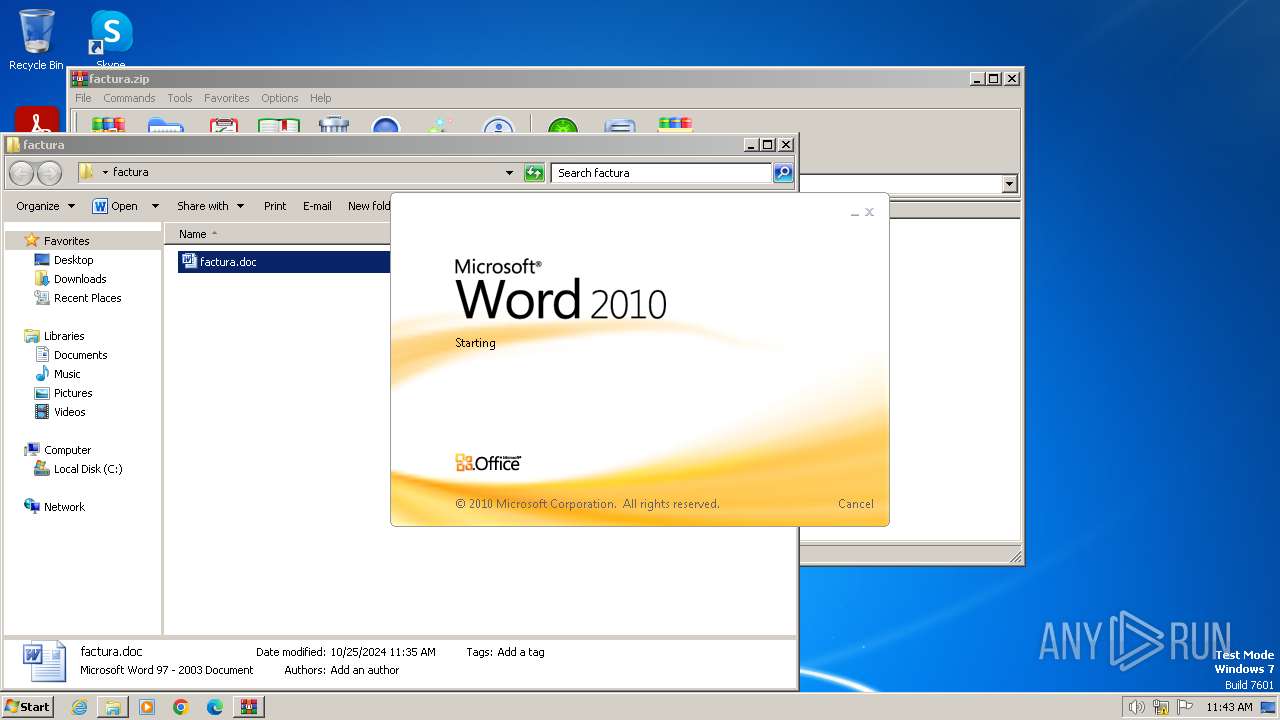
Task: Open the Share with dropdown
Action: [x=210, y=206]
